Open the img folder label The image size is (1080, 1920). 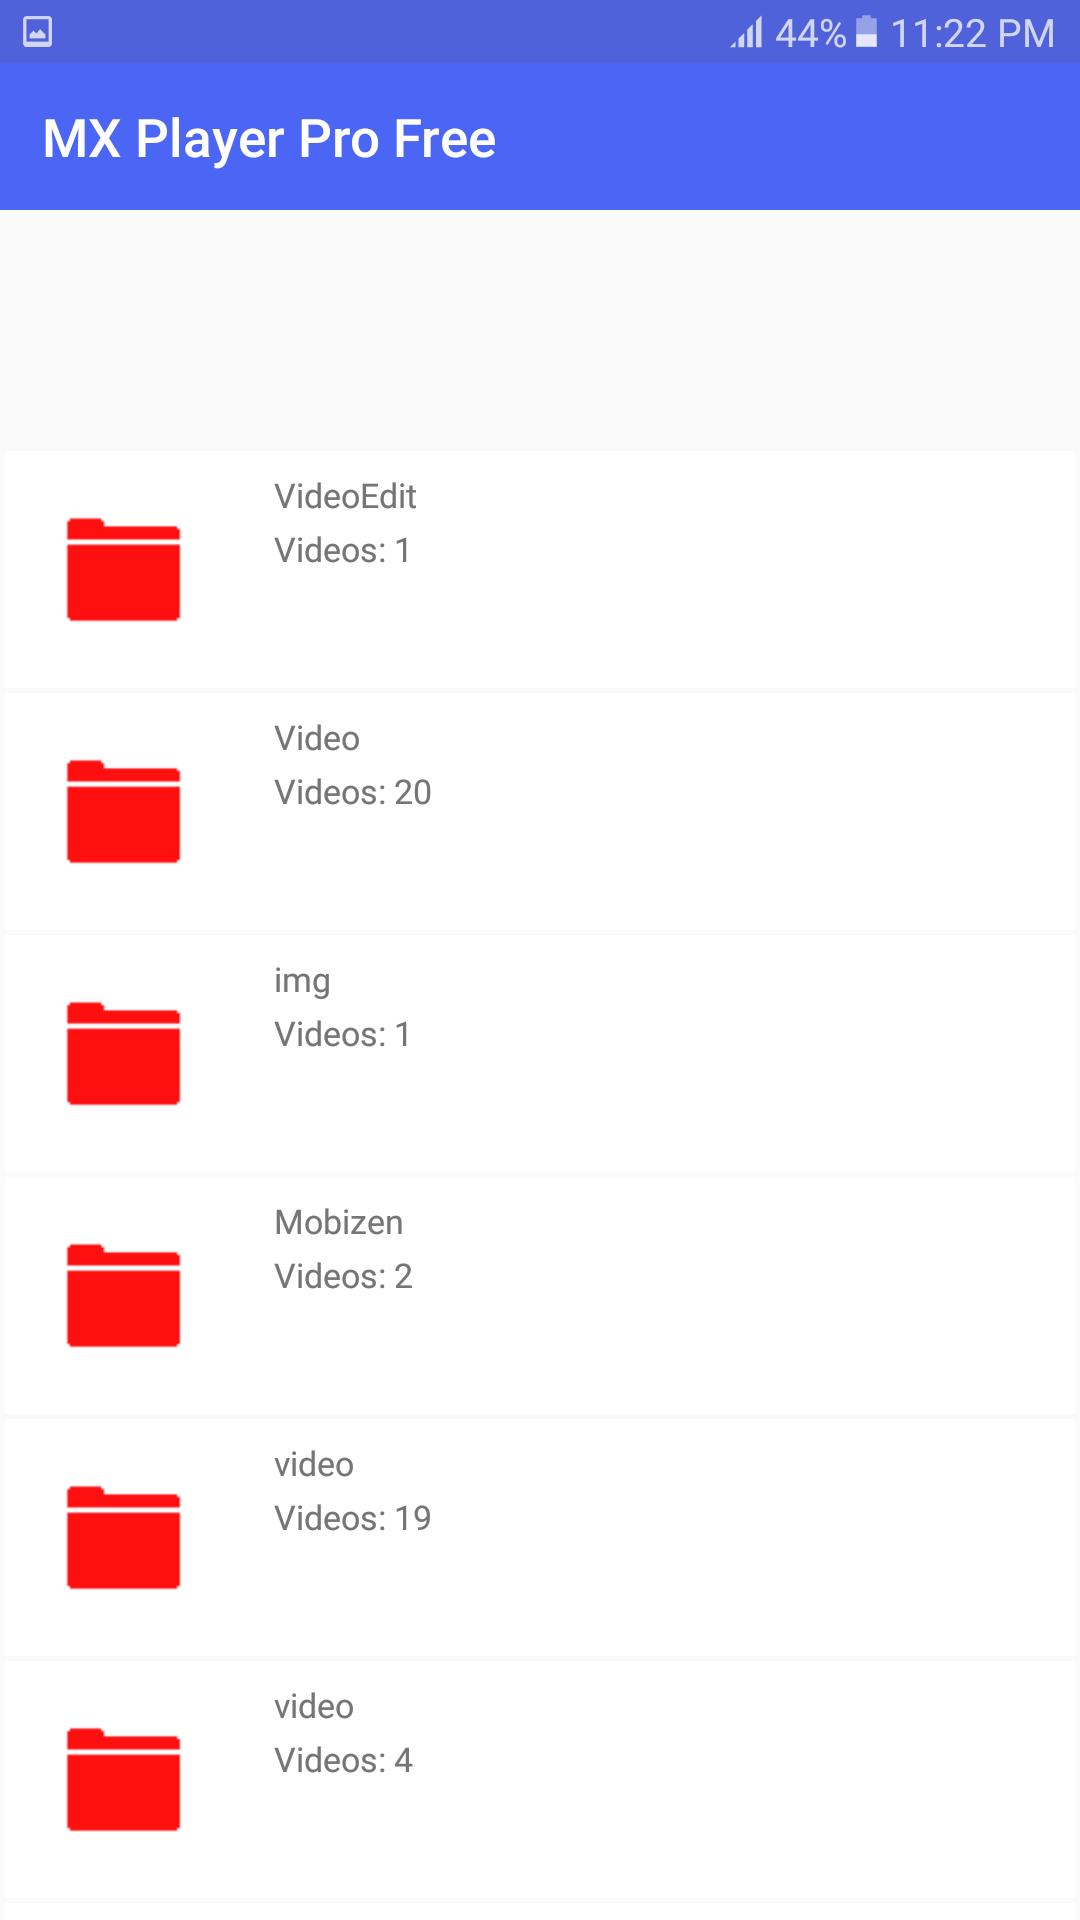coord(302,981)
